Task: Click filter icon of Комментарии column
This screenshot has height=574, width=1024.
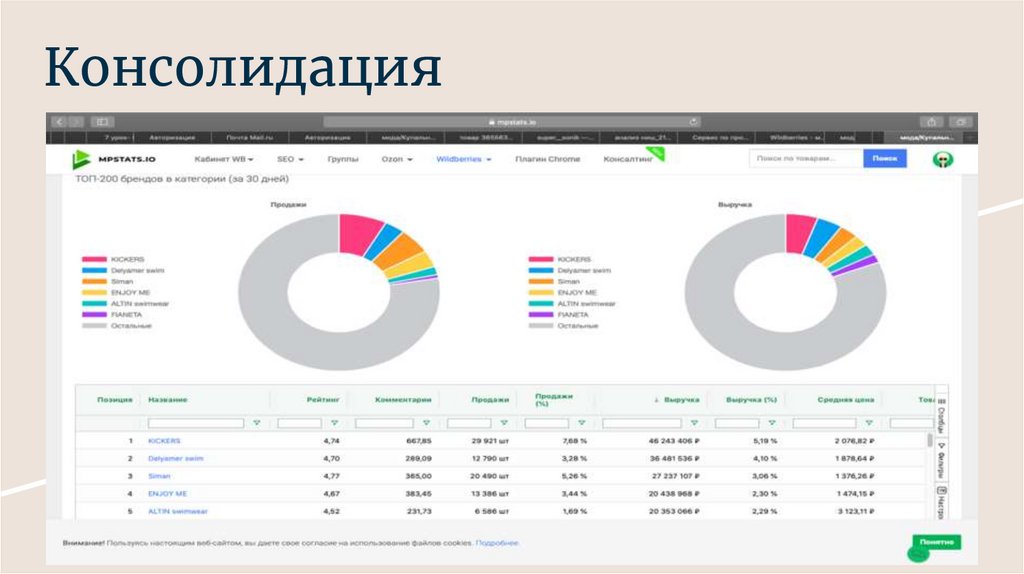Action: click(426, 423)
